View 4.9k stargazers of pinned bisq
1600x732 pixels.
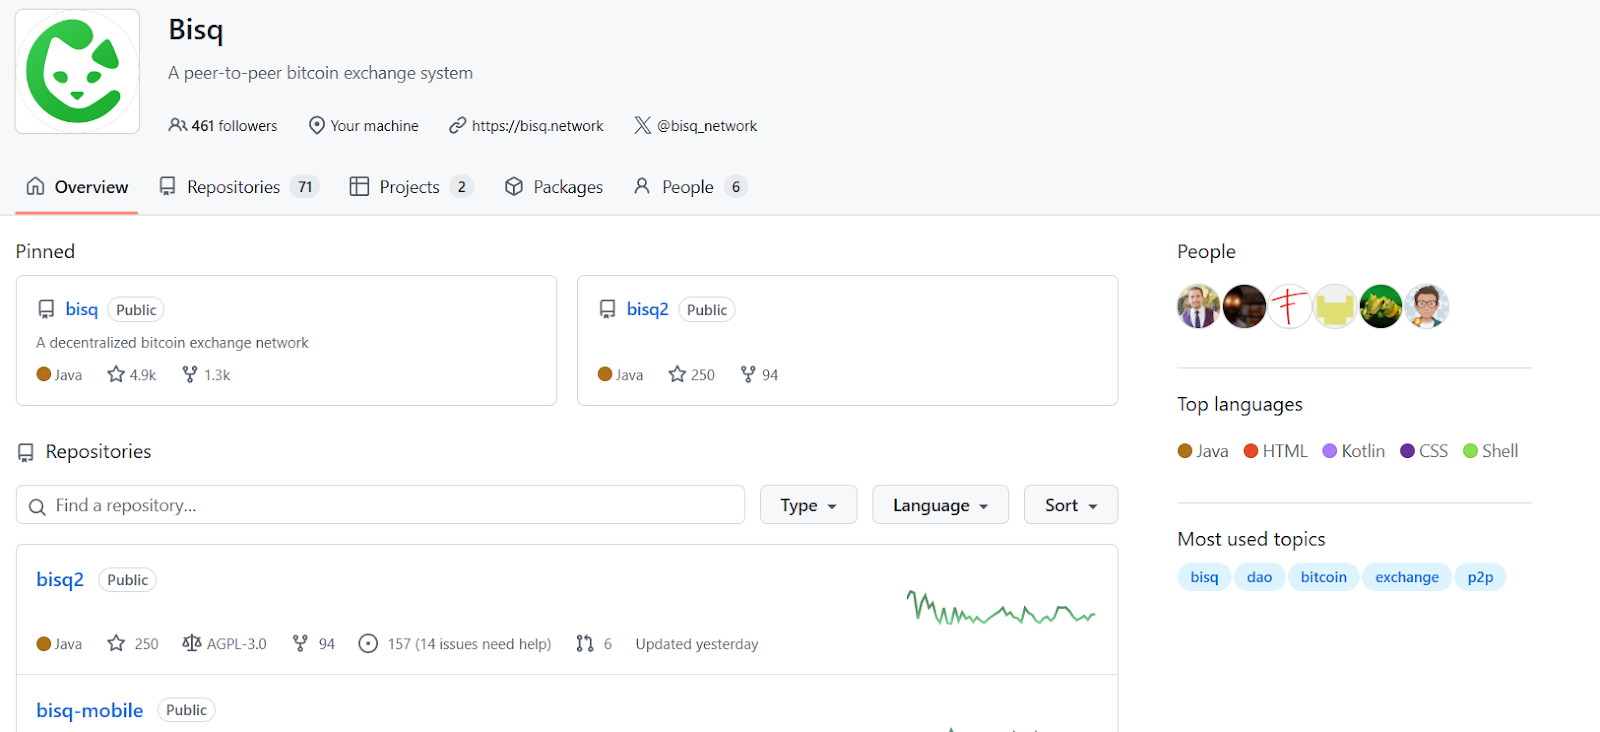point(132,375)
